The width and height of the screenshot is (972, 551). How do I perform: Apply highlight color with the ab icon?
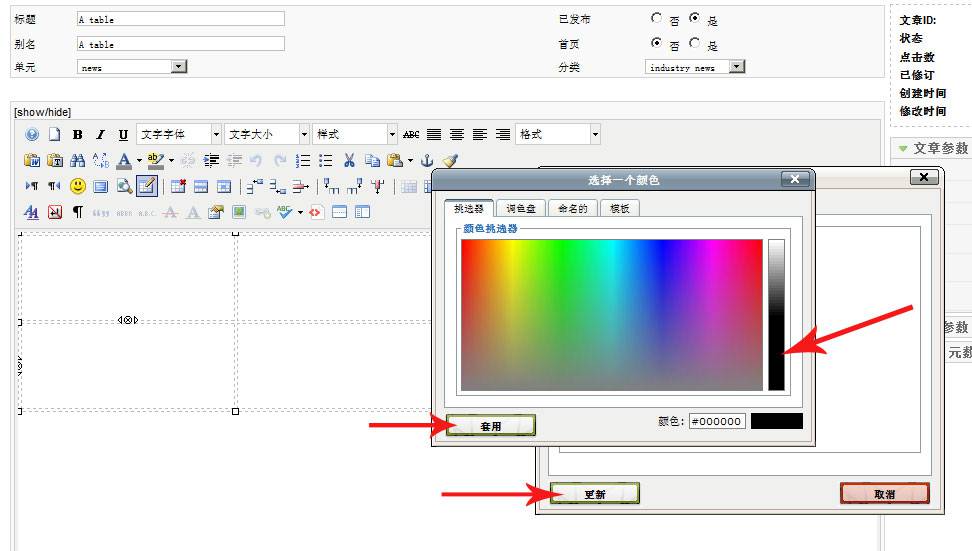(156, 161)
